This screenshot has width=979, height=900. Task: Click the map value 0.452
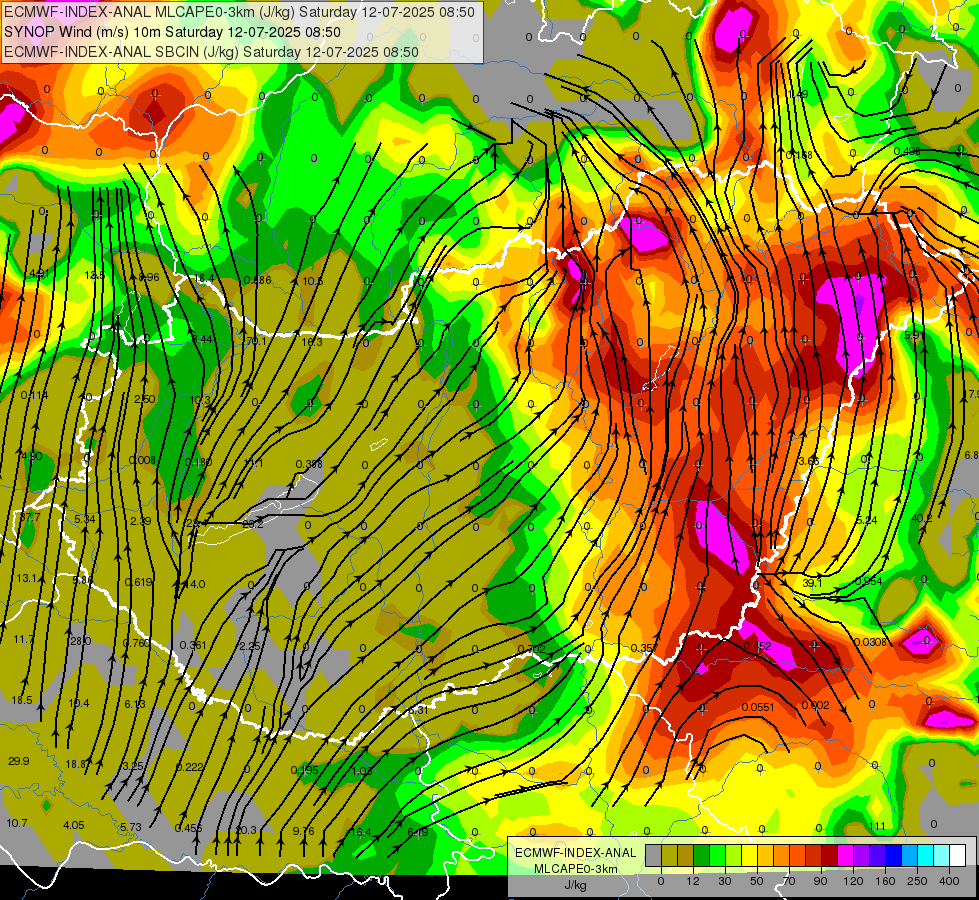point(757,646)
